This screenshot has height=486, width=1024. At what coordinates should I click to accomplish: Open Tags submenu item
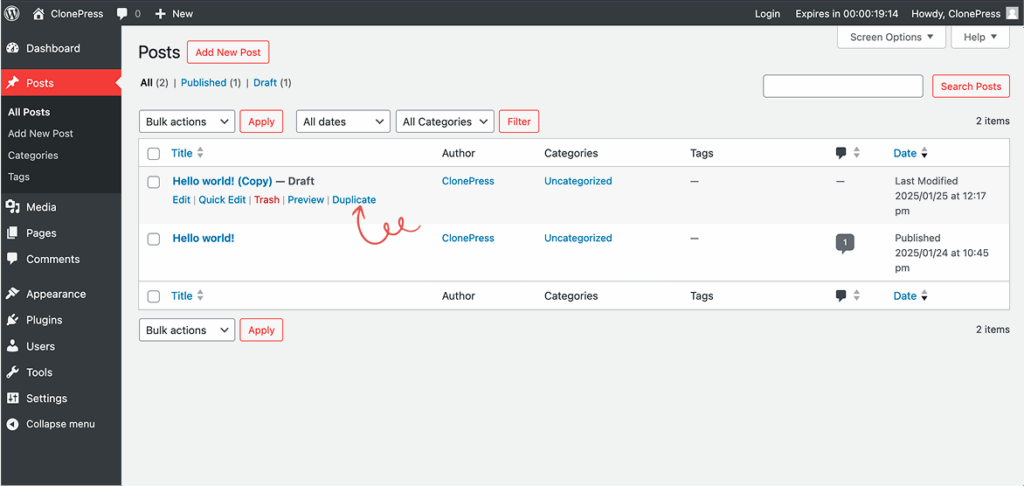[x=18, y=176]
